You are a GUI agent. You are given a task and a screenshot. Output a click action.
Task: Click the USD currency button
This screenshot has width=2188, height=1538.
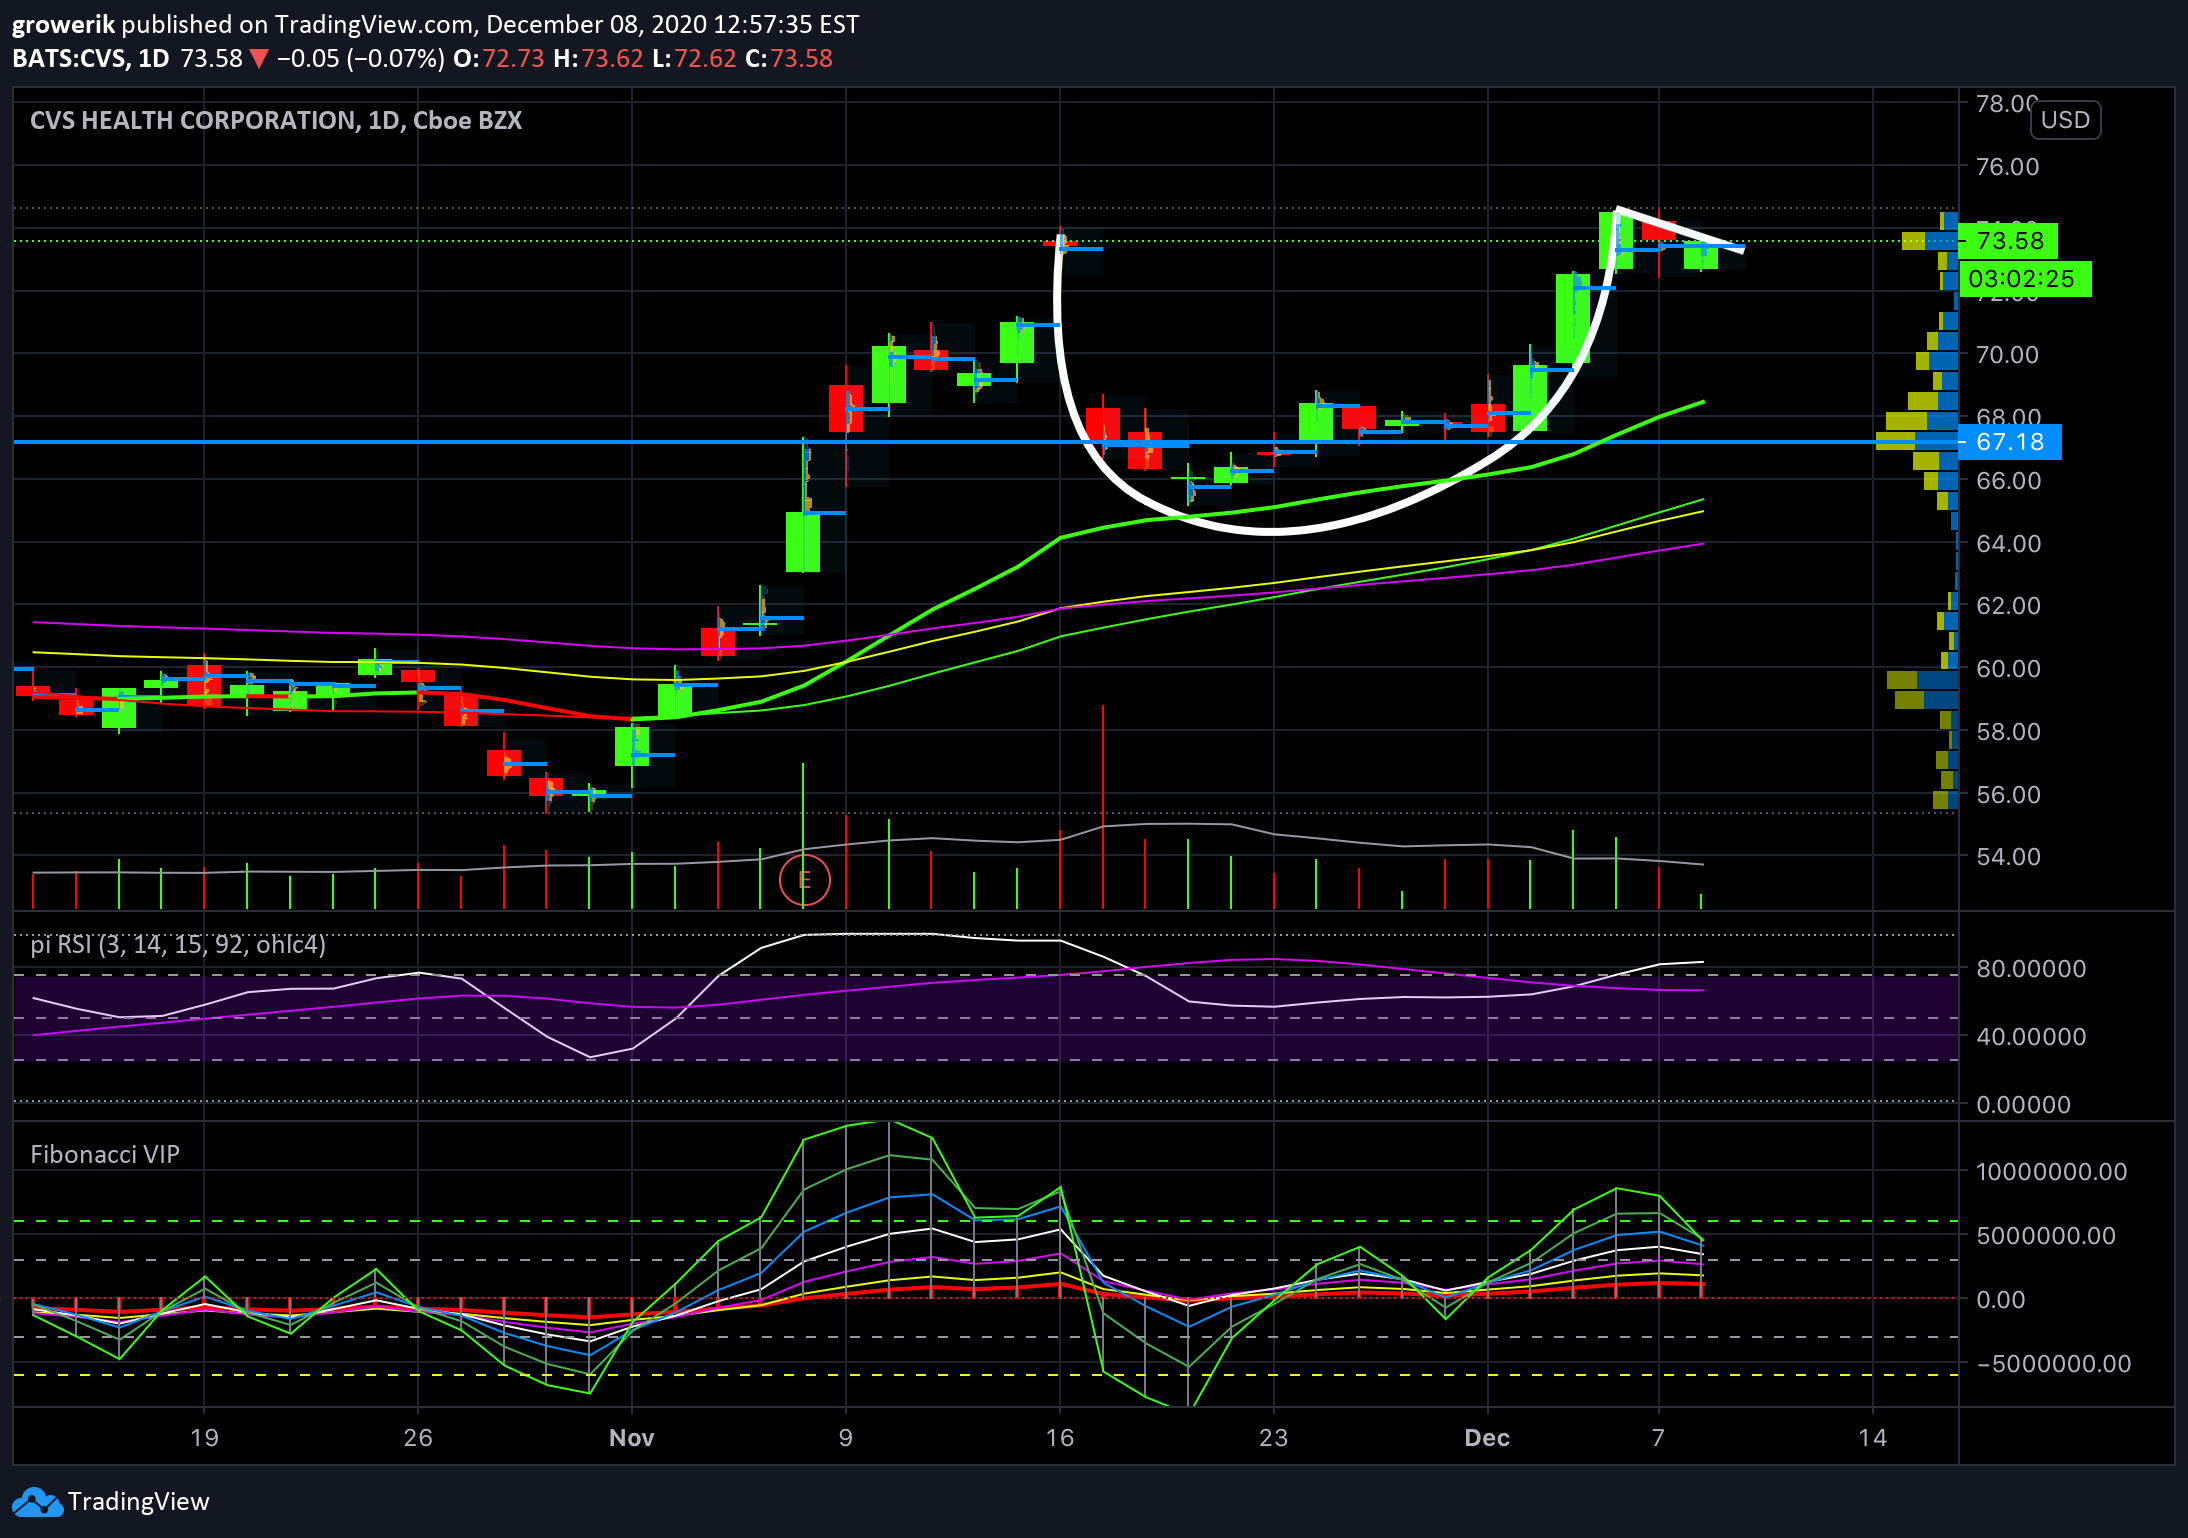coord(2065,120)
